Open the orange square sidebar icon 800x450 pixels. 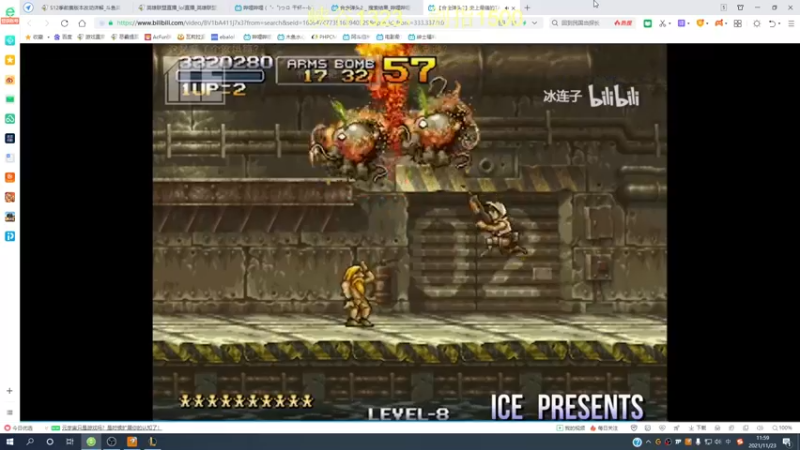[x=10, y=177]
